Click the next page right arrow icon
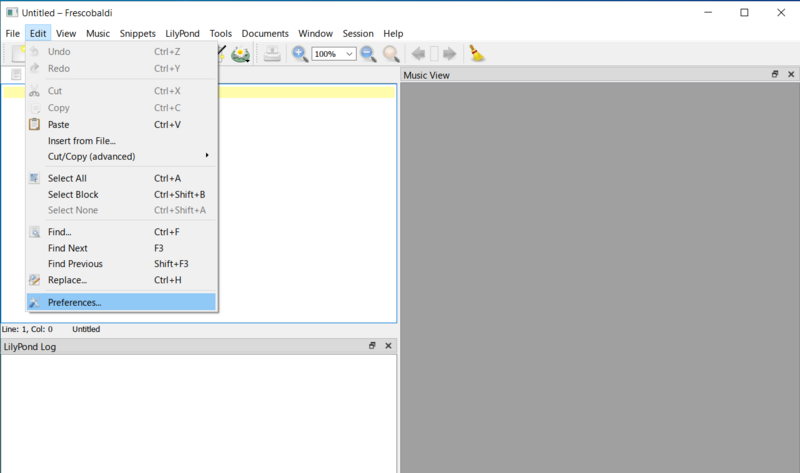This screenshot has width=800, height=473. coord(449,54)
